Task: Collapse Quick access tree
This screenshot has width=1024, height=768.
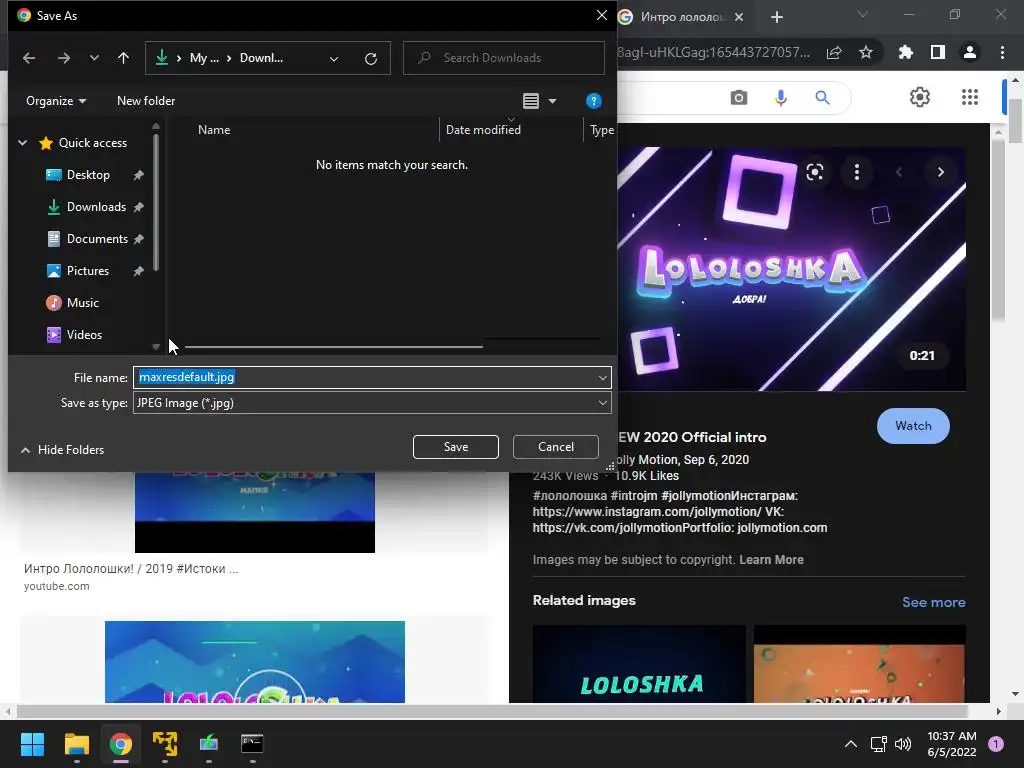Action: 22,142
